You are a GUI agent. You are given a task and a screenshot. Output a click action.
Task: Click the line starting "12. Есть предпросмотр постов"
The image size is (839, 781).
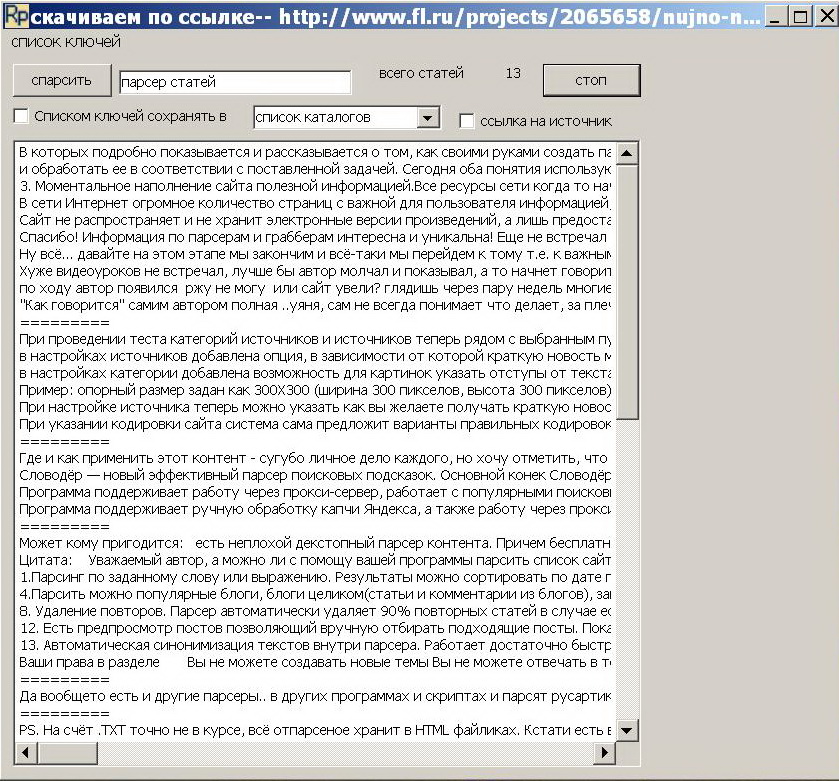pyautogui.click(x=315, y=628)
